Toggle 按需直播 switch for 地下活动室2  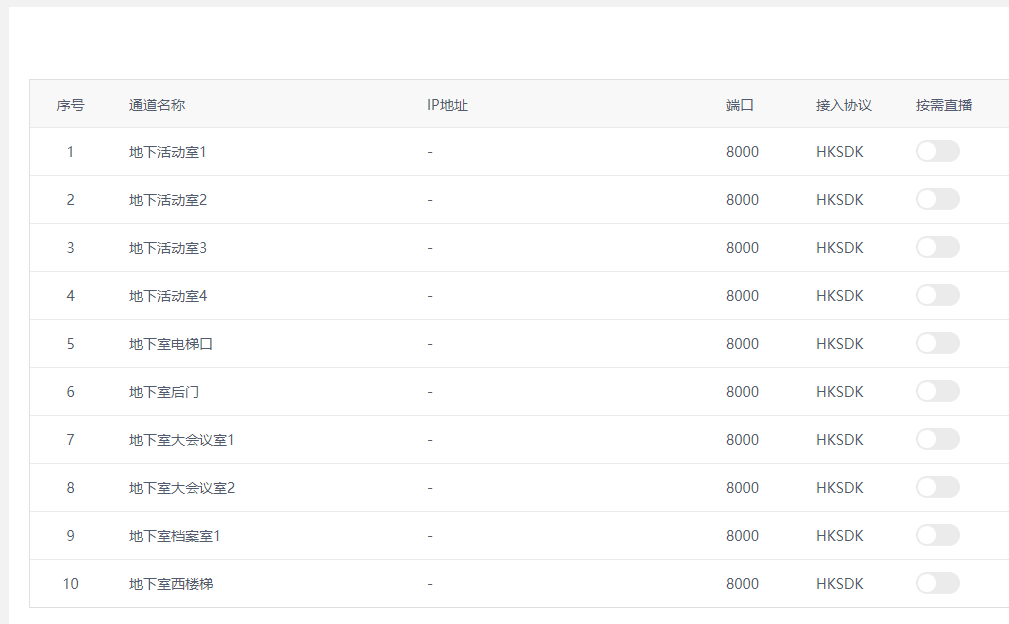click(x=937, y=199)
